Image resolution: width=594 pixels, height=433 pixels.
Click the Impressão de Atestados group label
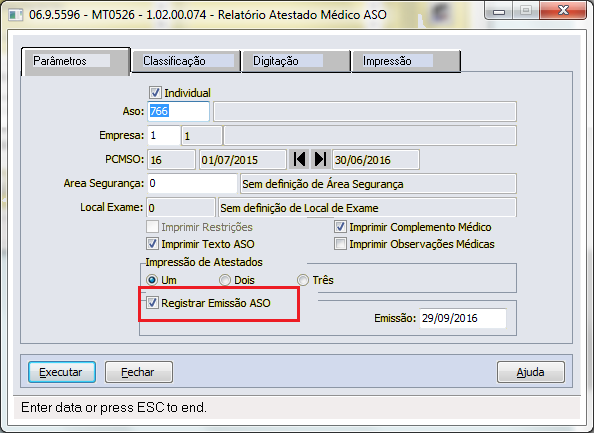[204, 262]
